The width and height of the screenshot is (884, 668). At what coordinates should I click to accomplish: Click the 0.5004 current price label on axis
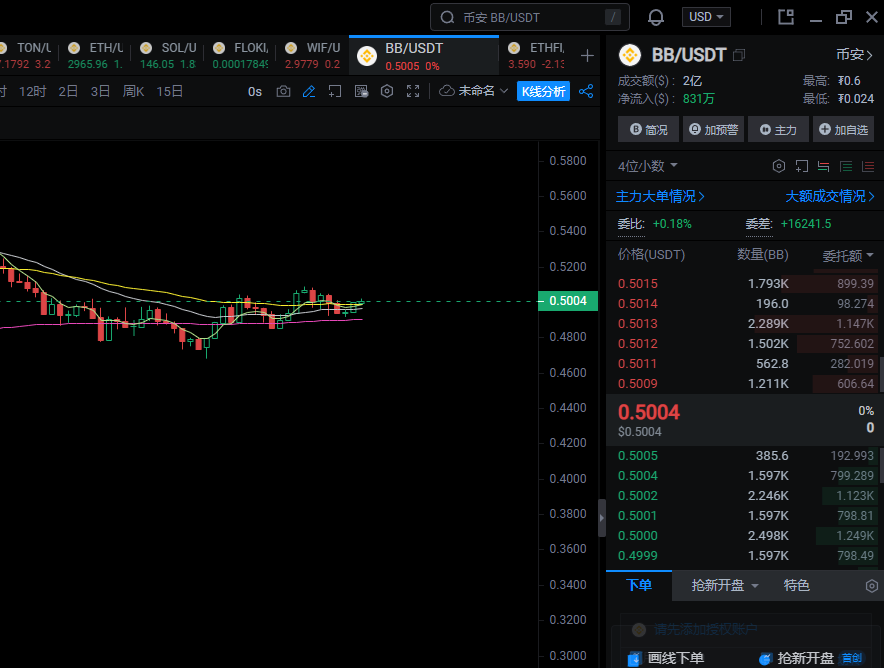coord(568,301)
